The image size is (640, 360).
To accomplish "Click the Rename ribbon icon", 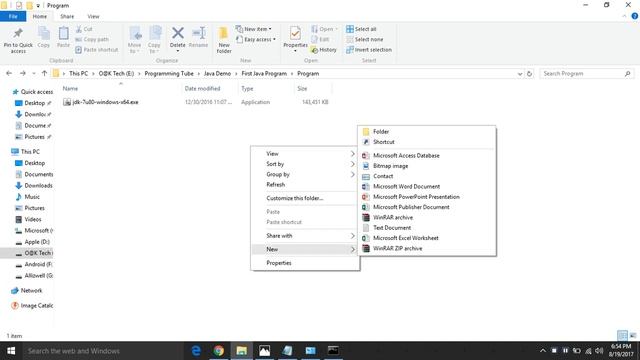I will pos(199,33).
